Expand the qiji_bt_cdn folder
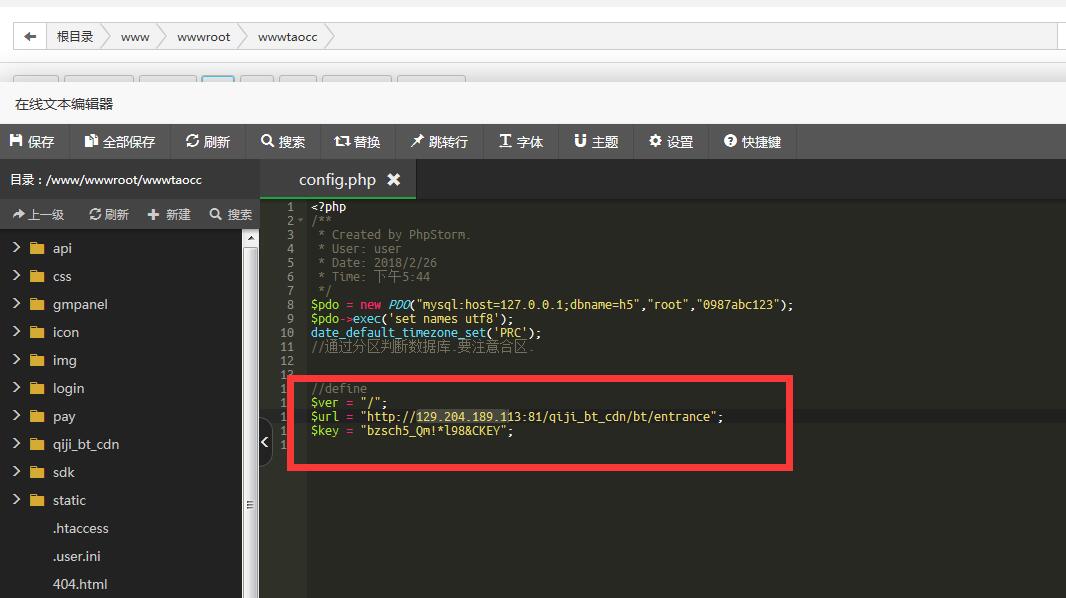The width and height of the screenshot is (1066, 598). pos(17,444)
